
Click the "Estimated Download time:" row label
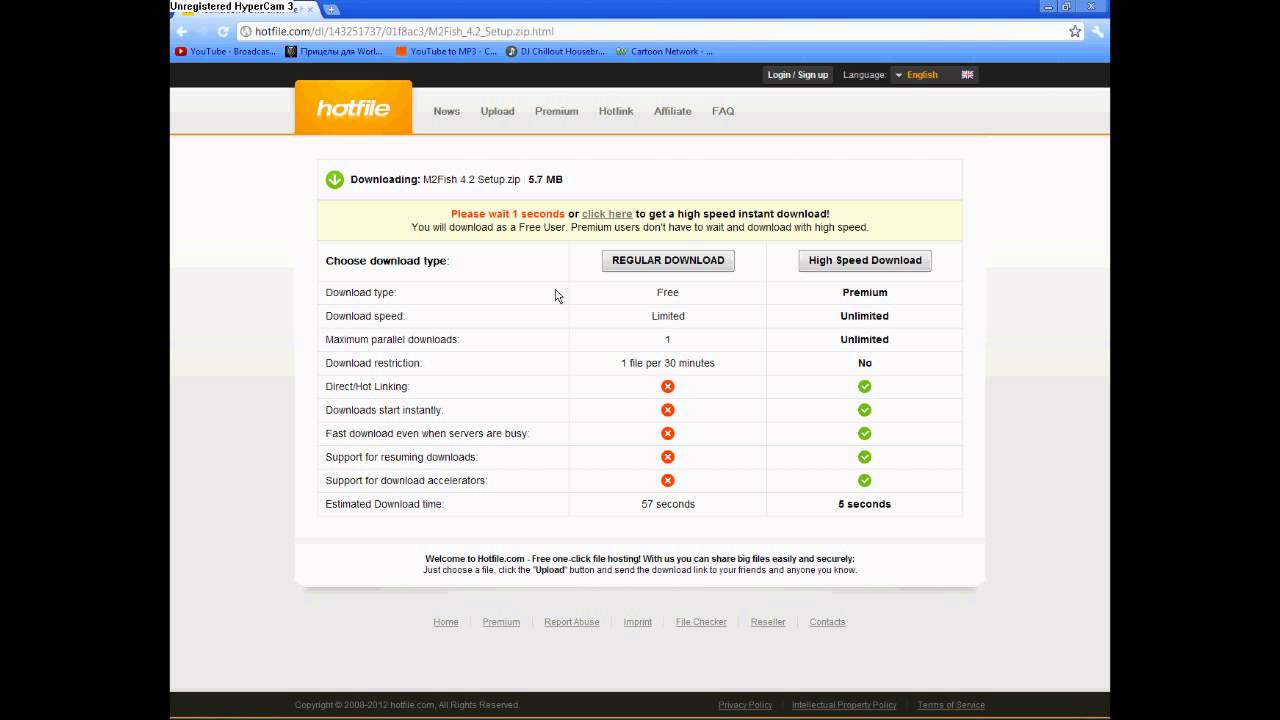tap(384, 504)
